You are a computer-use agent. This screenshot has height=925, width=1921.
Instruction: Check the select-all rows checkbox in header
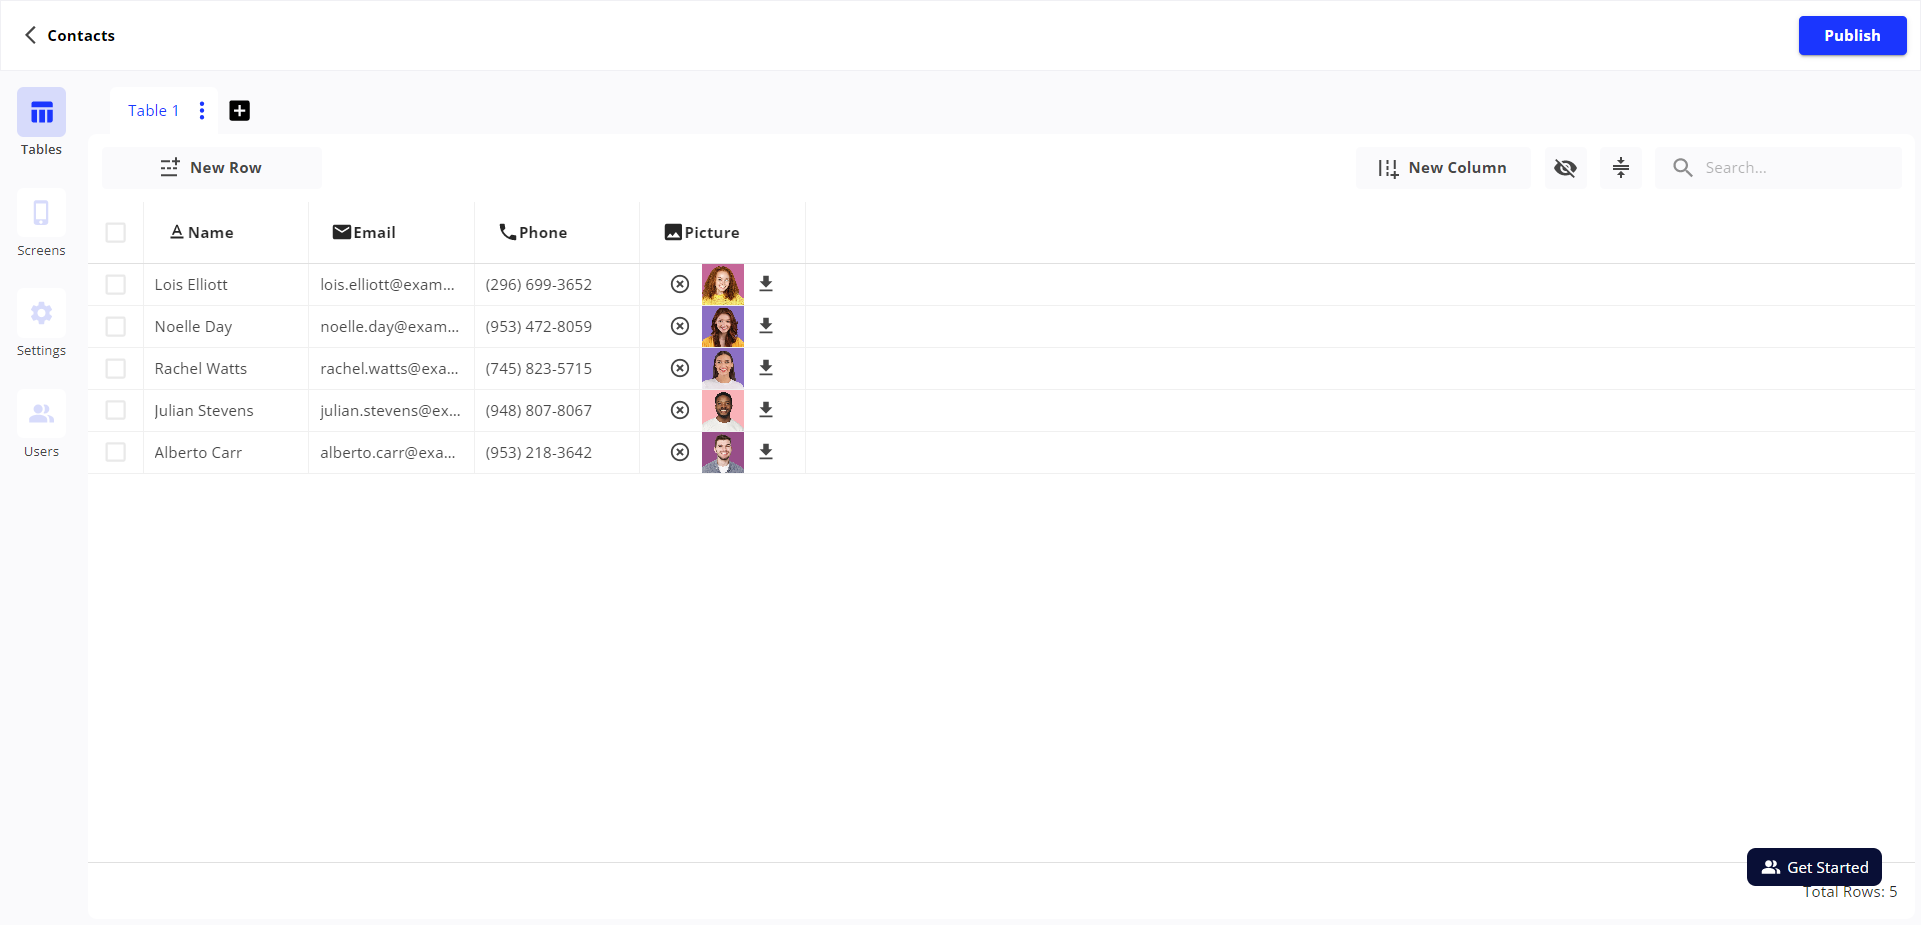tap(116, 233)
